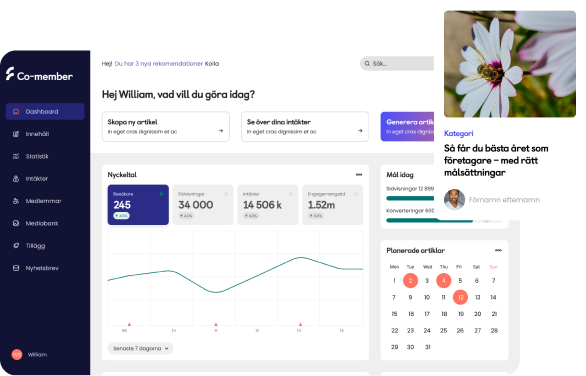Click the search magnifier icon
586x376 pixels.
[367, 64]
